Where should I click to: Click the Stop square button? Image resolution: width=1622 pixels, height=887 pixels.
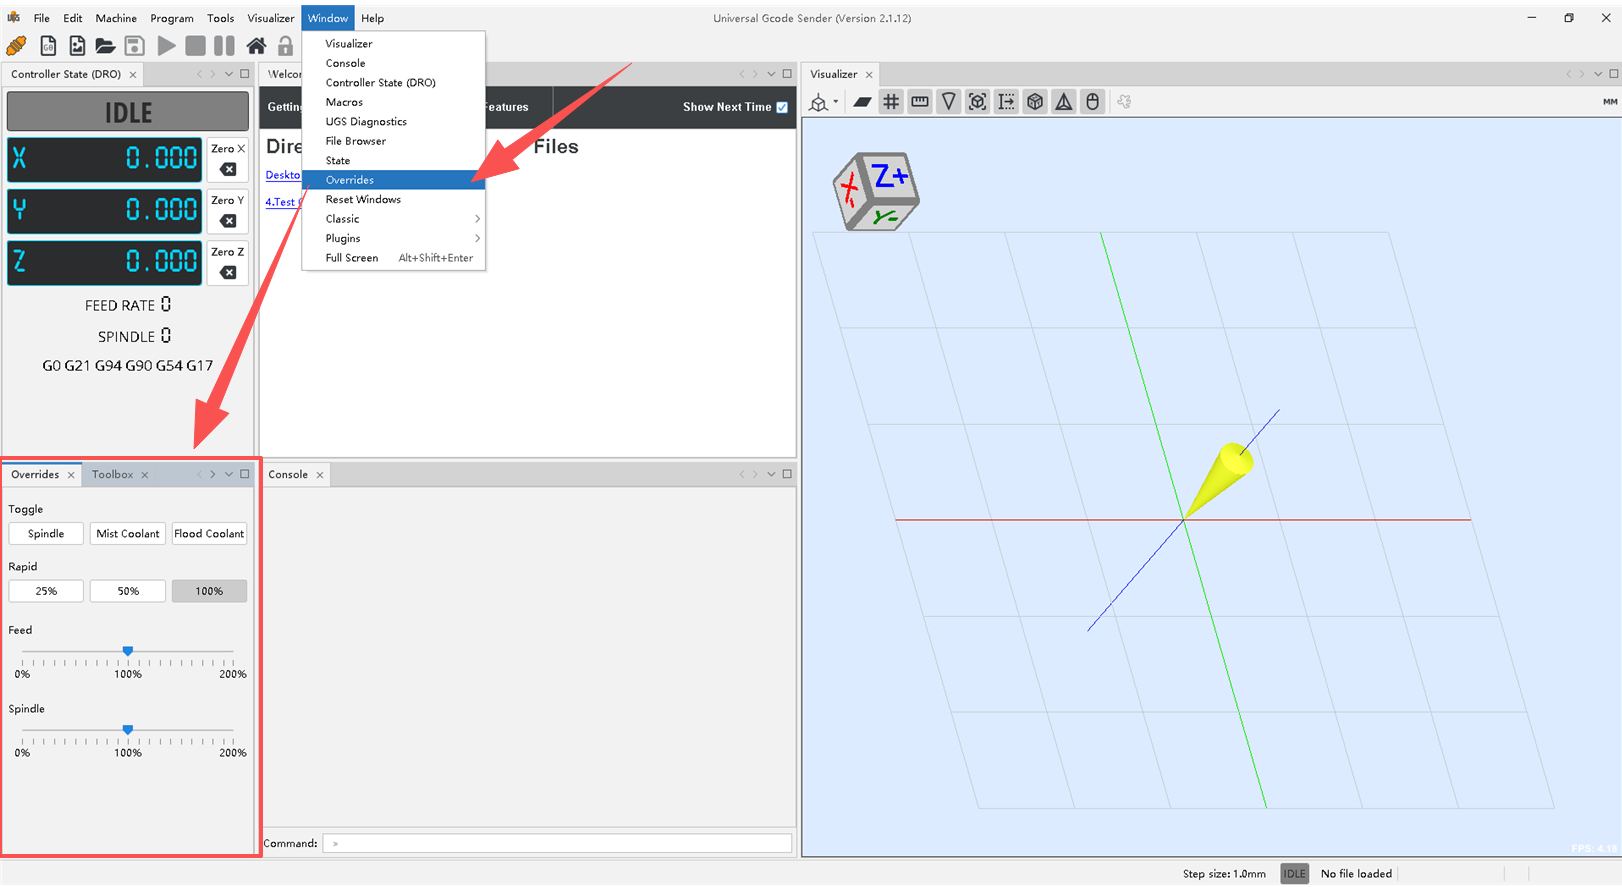196,46
